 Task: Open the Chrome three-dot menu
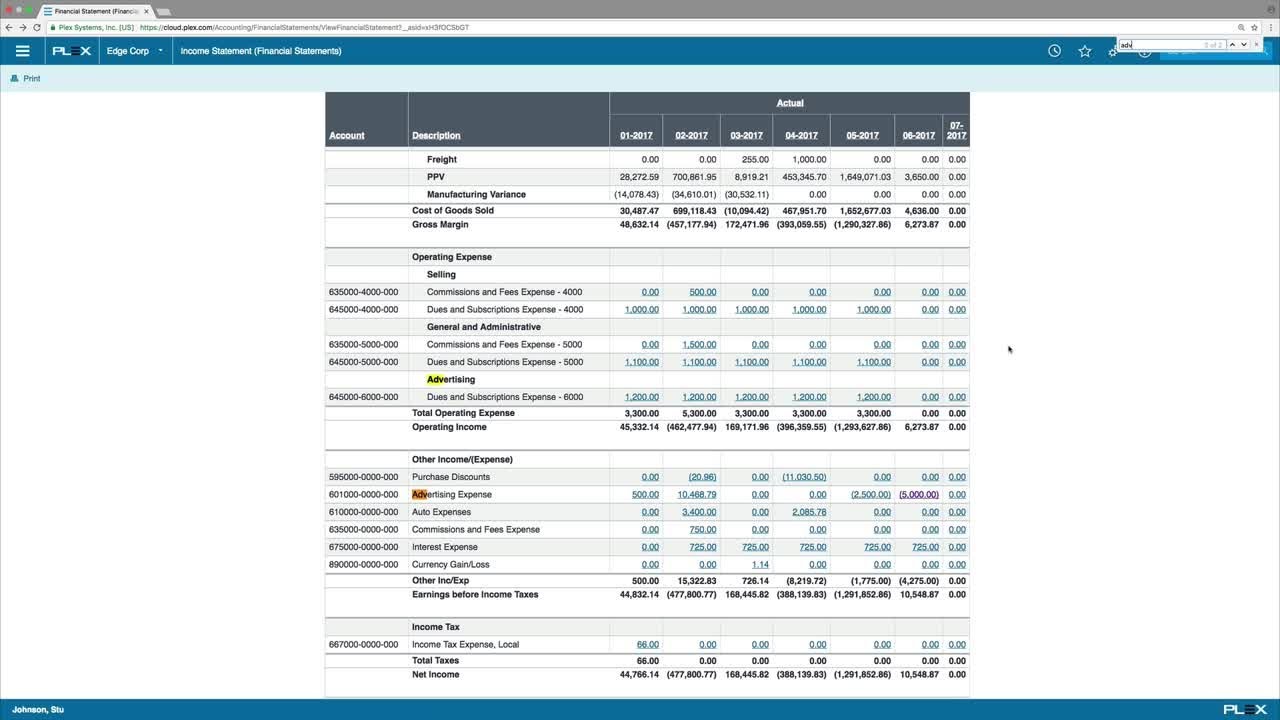click(x=1269, y=27)
